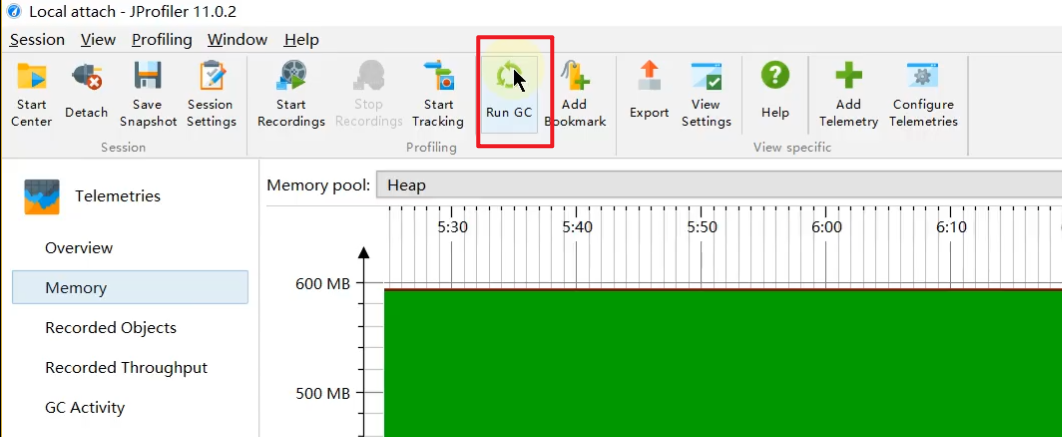Click the 6:00 time axis label
Image resolution: width=1062 pixels, height=437 pixels.
point(826,227)
